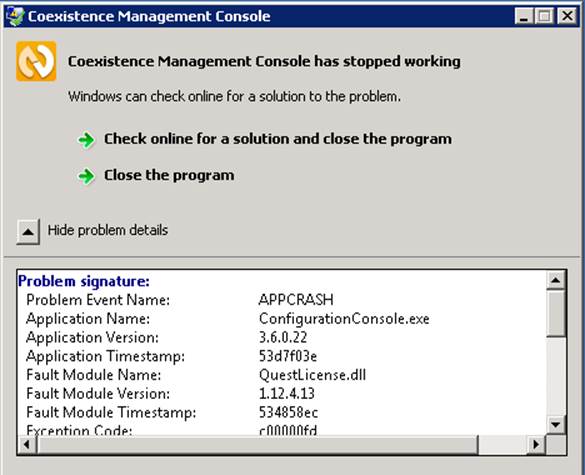585x475 pixels.
Task: Click the vertical scrollbar thumb
Action: coord(556,314)
